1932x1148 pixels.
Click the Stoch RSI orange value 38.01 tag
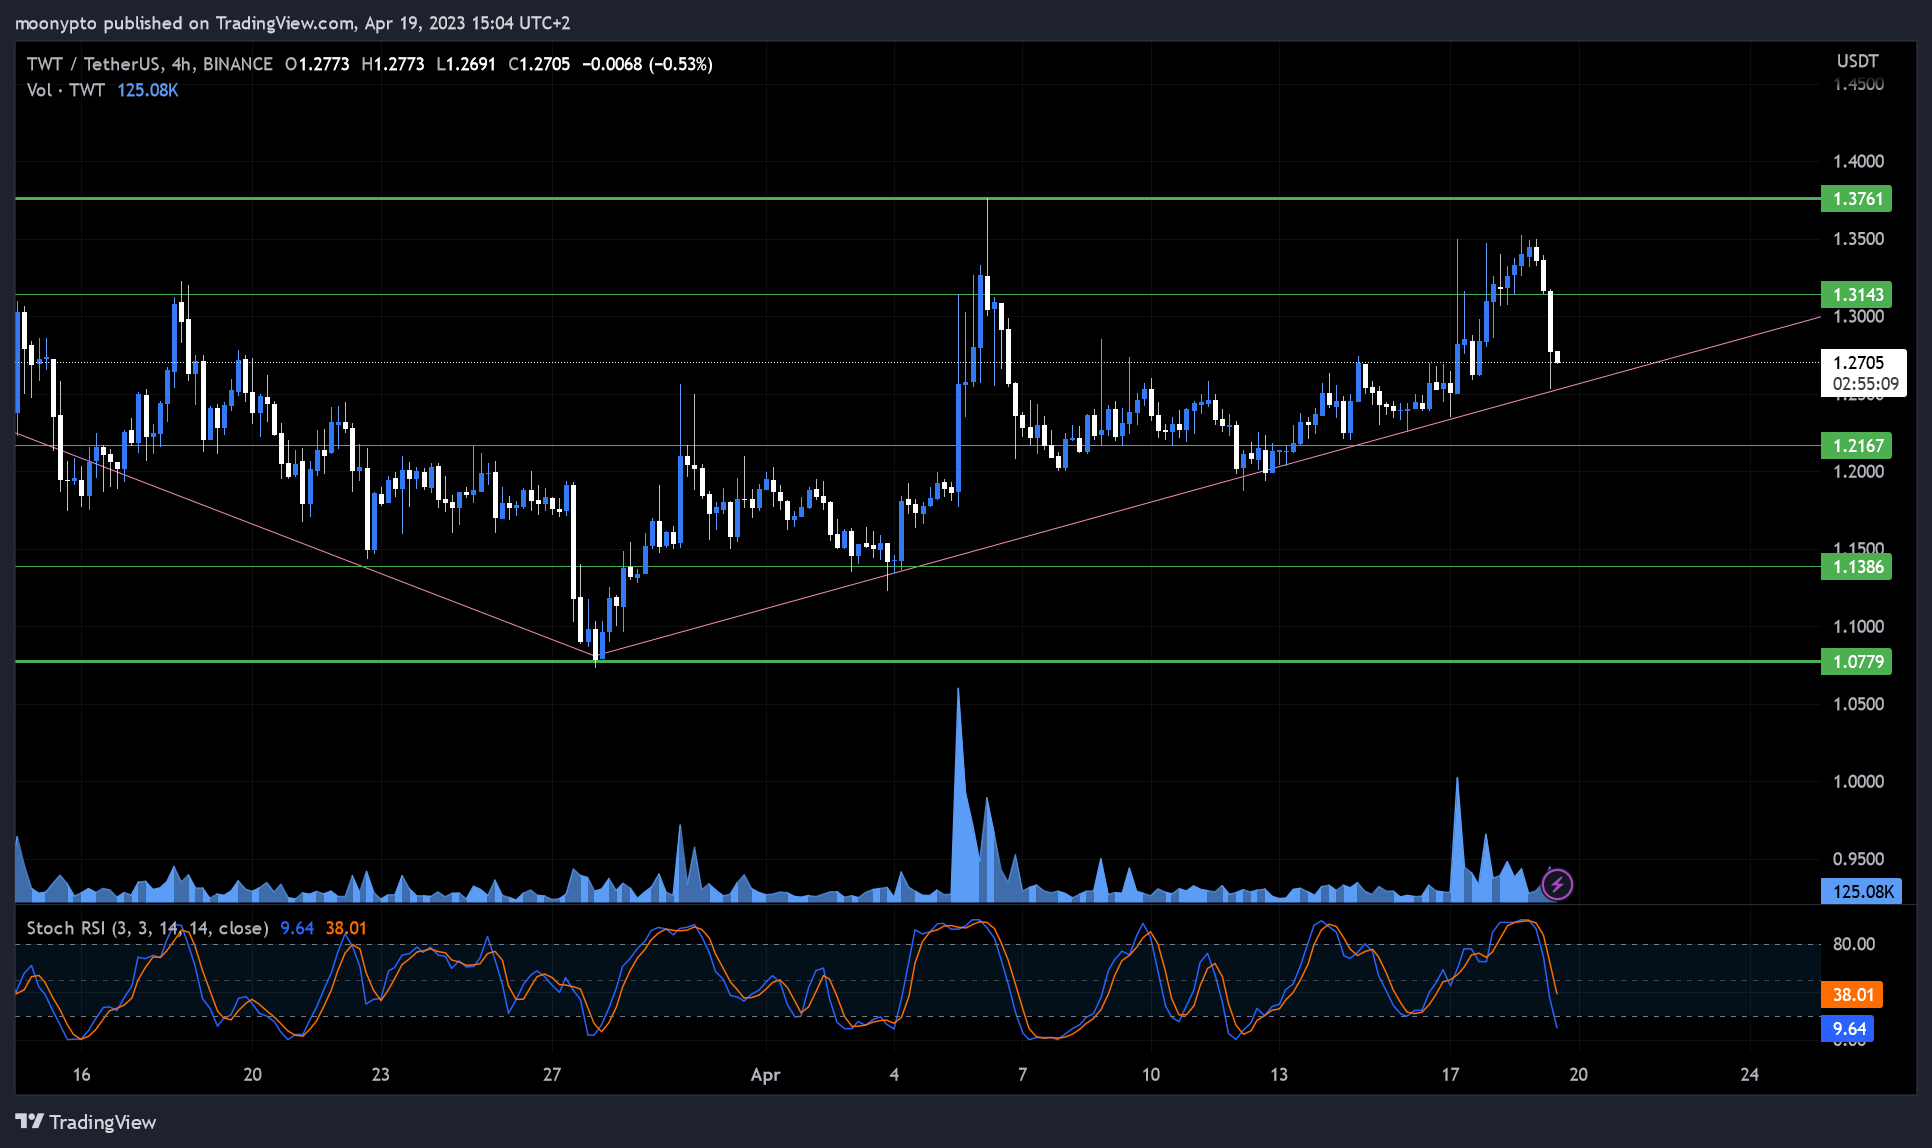tap(1852, 995)
